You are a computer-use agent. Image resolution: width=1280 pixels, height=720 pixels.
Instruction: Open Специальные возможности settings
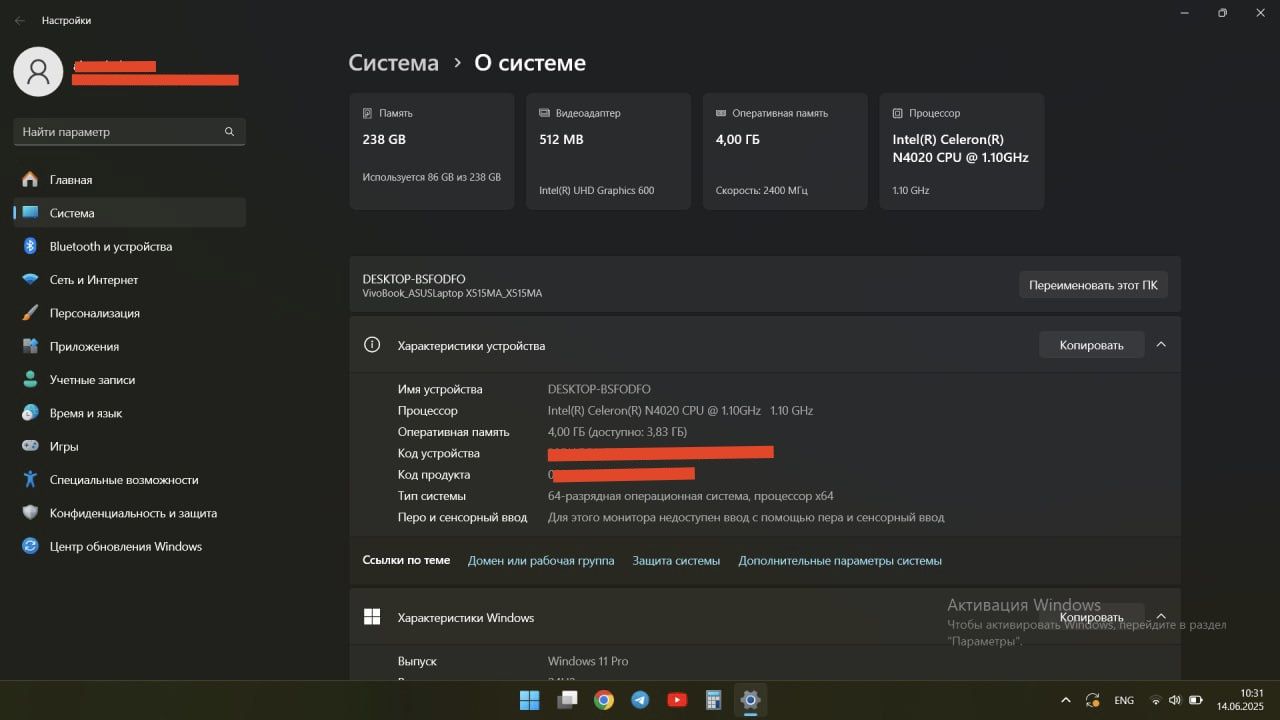point(129,480)
